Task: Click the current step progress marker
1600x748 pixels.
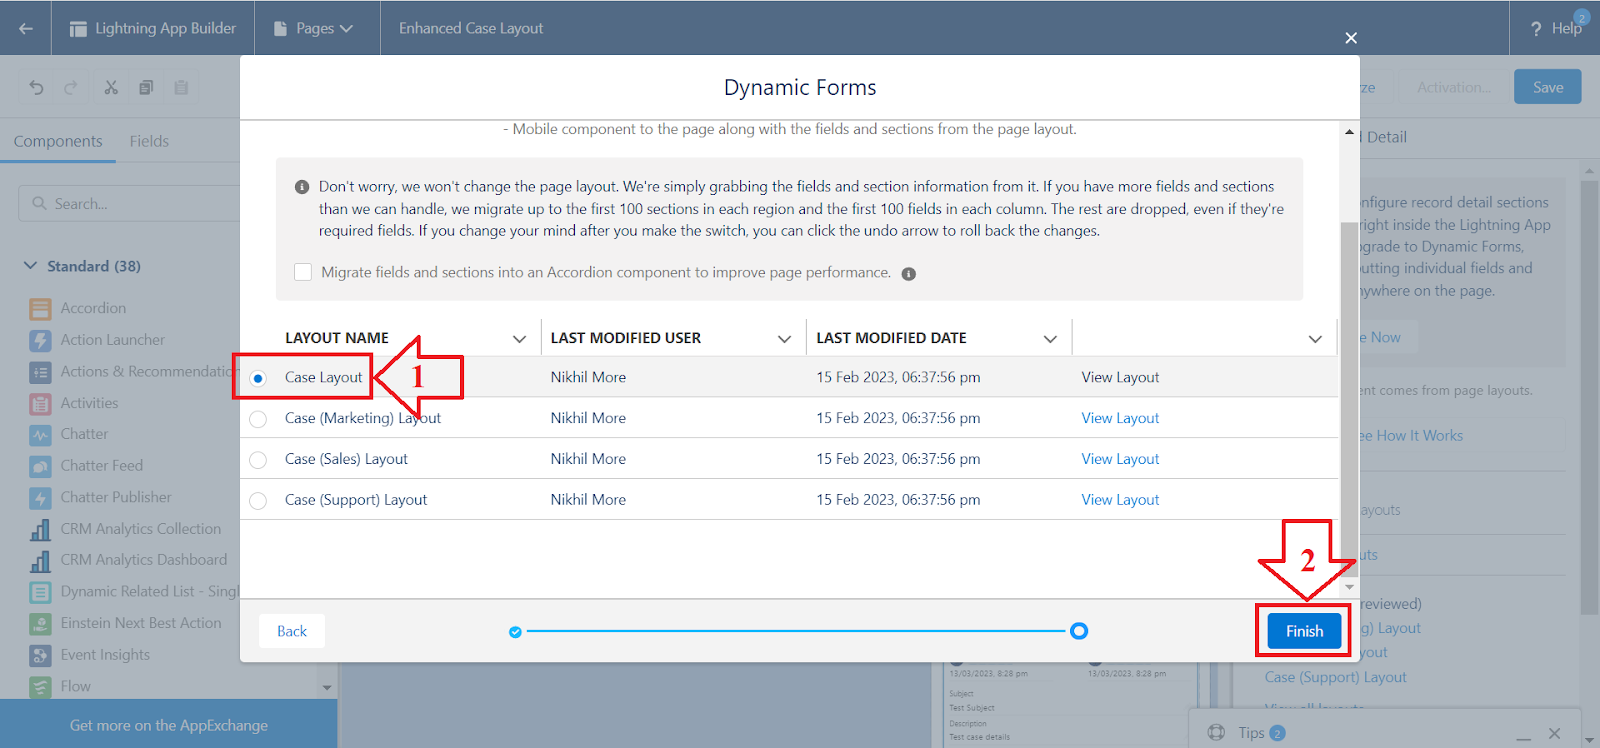Action: point(1079,631)
